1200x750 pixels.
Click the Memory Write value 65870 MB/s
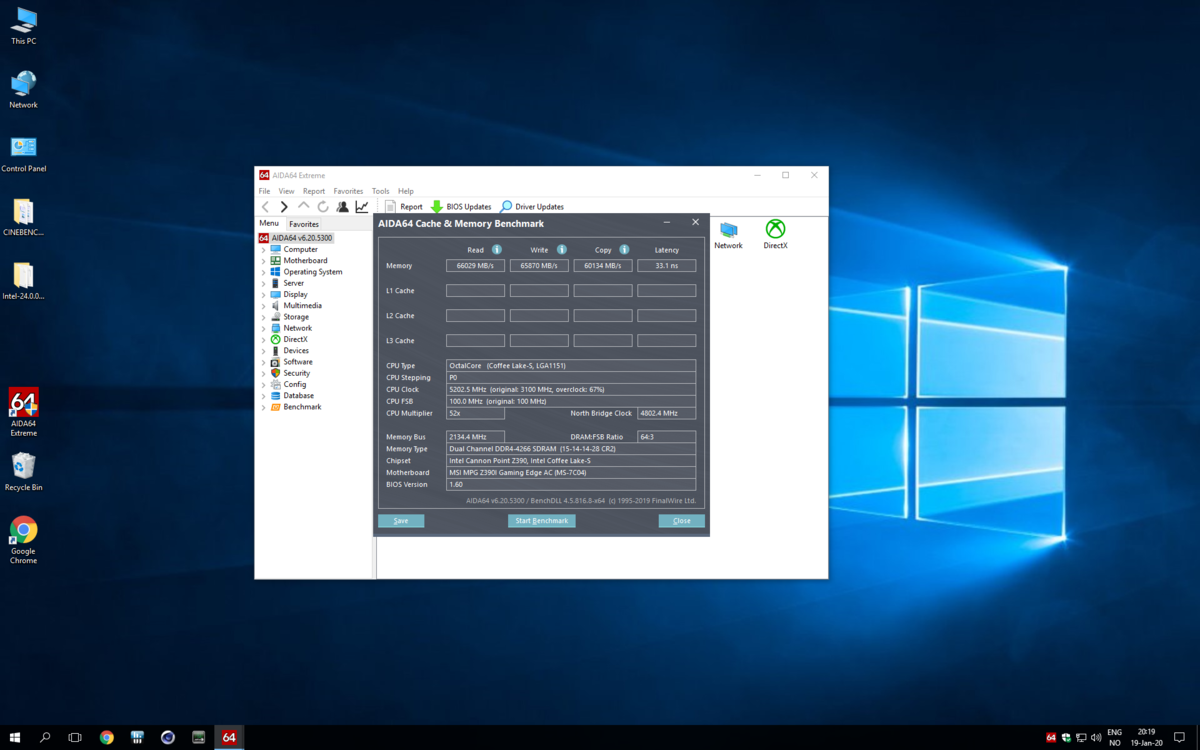(x=539, y=266)
